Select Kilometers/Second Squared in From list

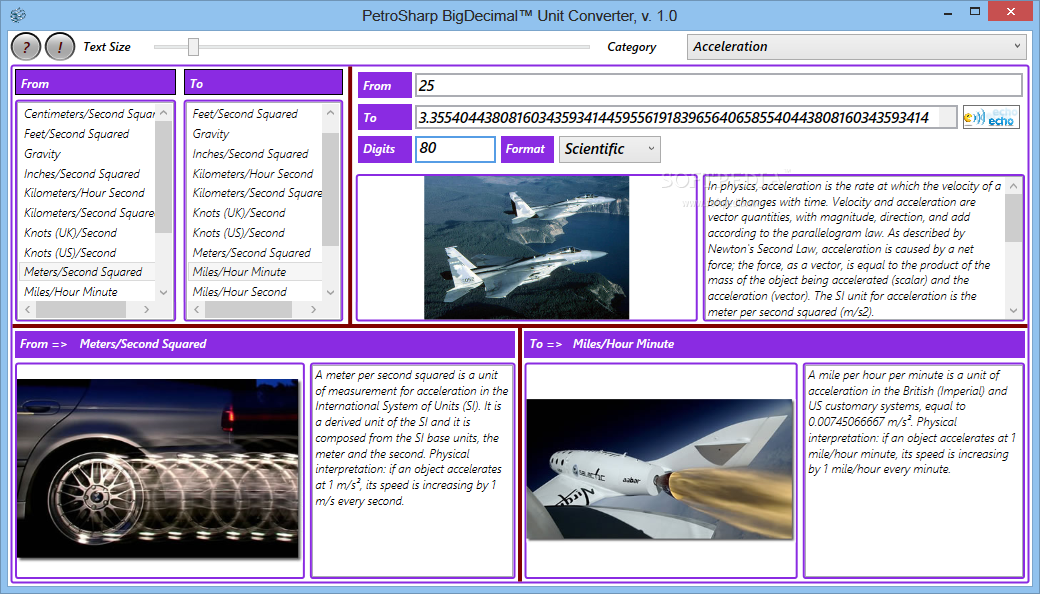(88, 213)
